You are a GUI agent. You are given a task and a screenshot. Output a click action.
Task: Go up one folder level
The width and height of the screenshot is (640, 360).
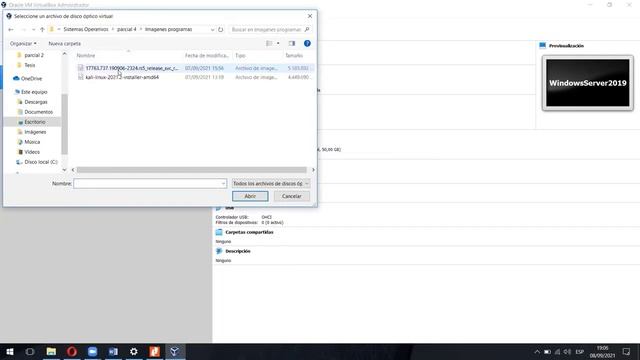(42, 29)
